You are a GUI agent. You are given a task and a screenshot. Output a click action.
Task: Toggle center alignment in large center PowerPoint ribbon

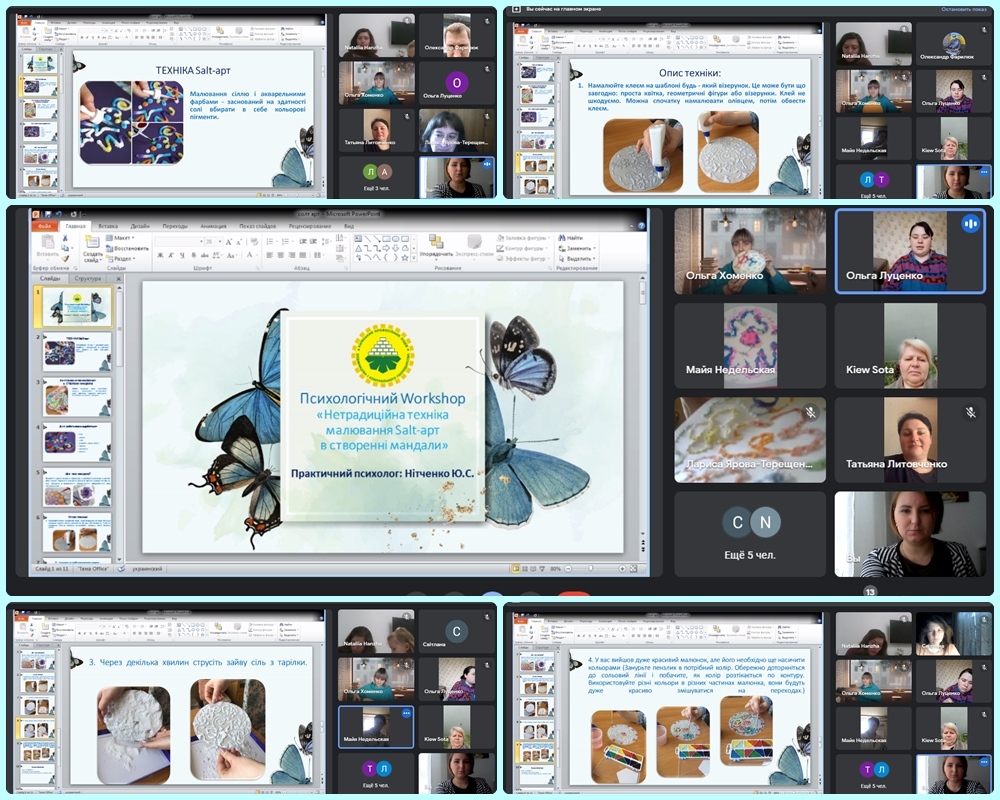click(x=280, y=255)
